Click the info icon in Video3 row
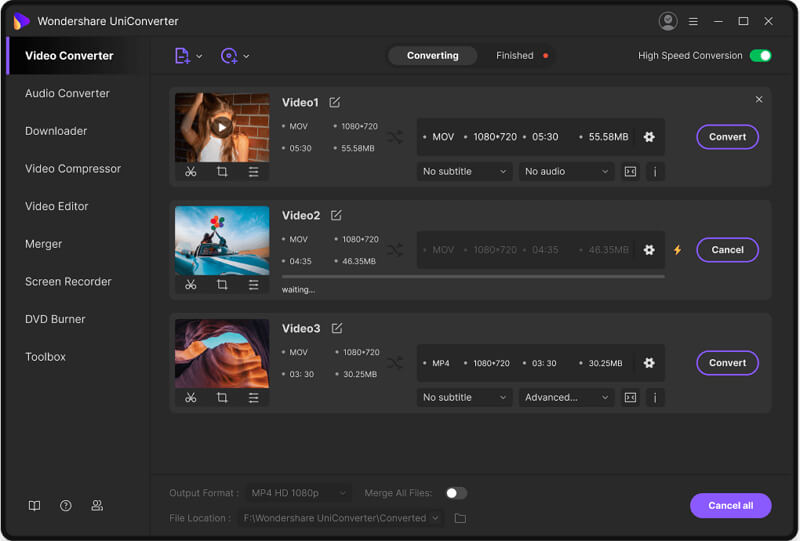Image resolution: width=800 pixels, height=541 pixels. click(655, 397)
